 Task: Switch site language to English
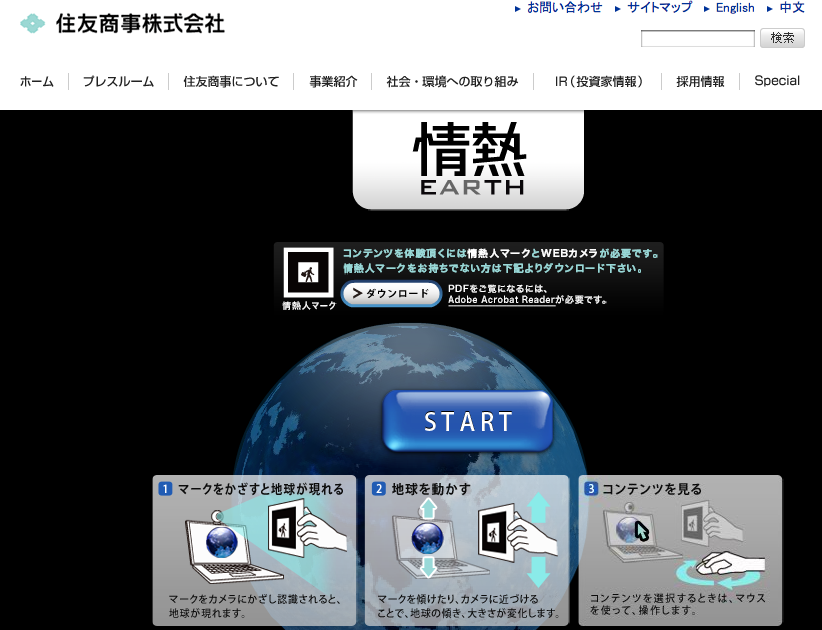(735, 8)
